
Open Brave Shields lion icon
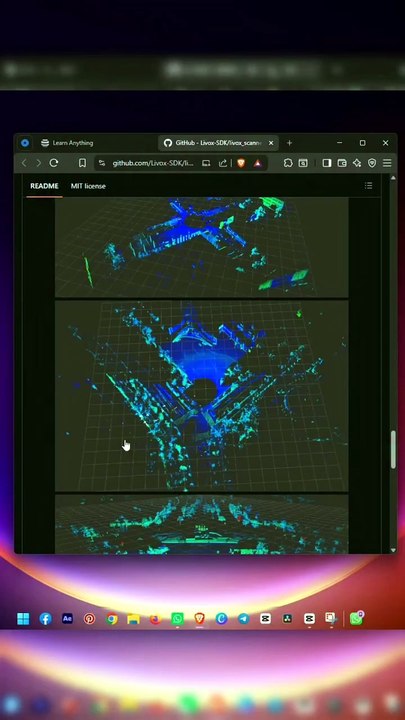[241, 163]
